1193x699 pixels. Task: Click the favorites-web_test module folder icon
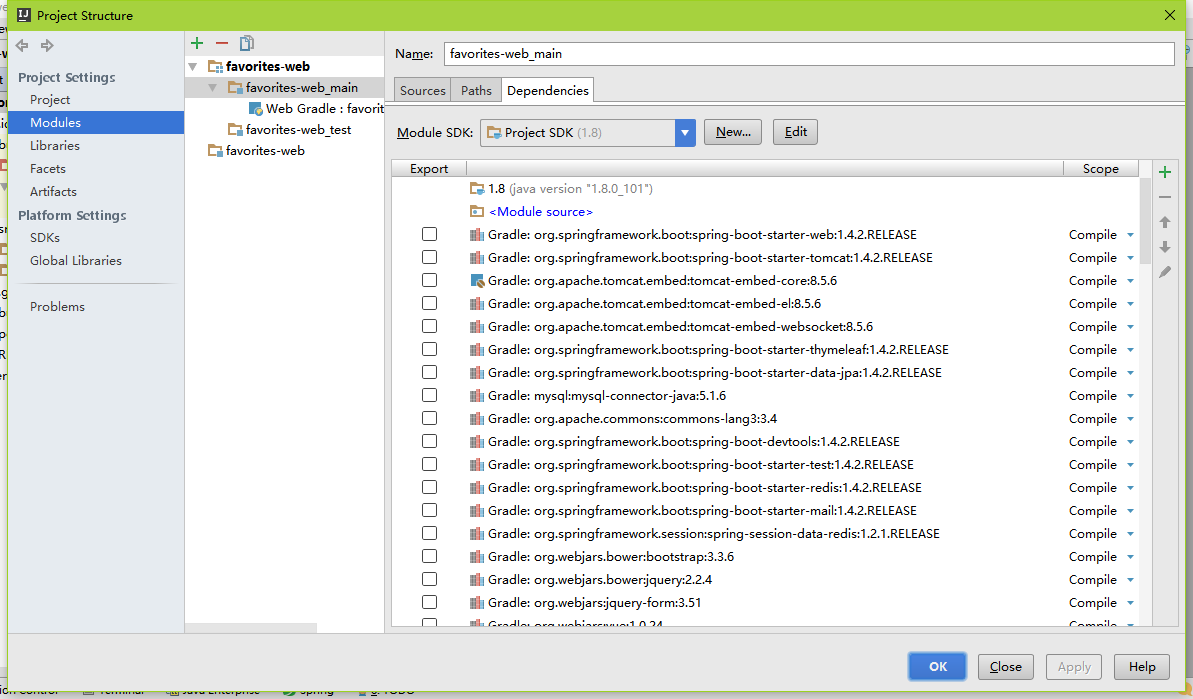coord(235,129)
